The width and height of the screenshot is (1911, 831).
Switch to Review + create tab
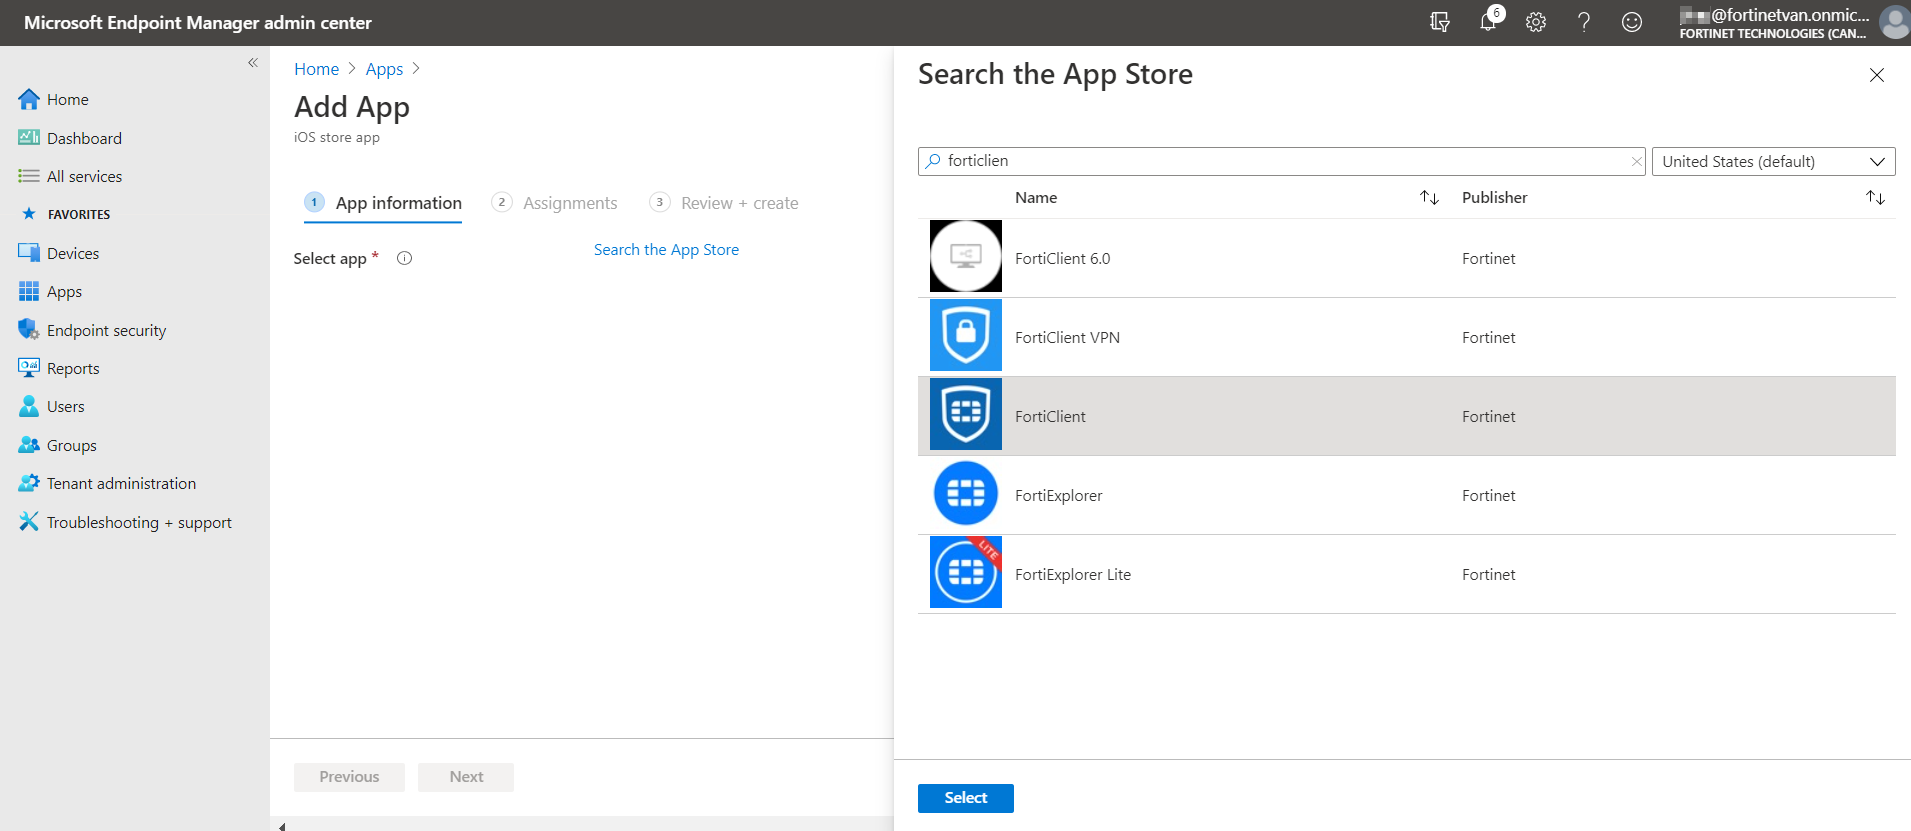click(738, 203)
